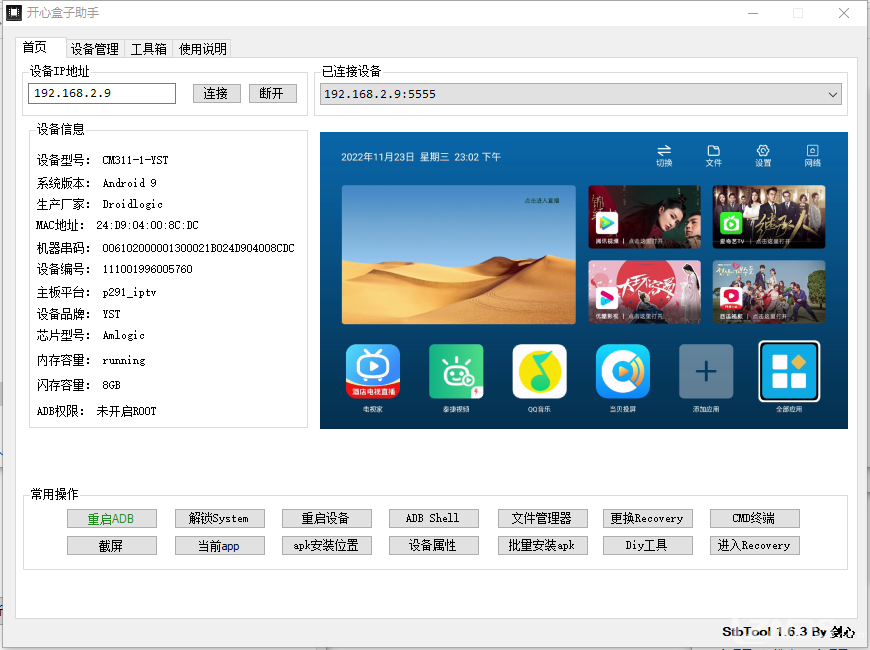The height and width of the screenshot is (650, 870).
Task: Open the 文件管理器 button
Action: 542,518
